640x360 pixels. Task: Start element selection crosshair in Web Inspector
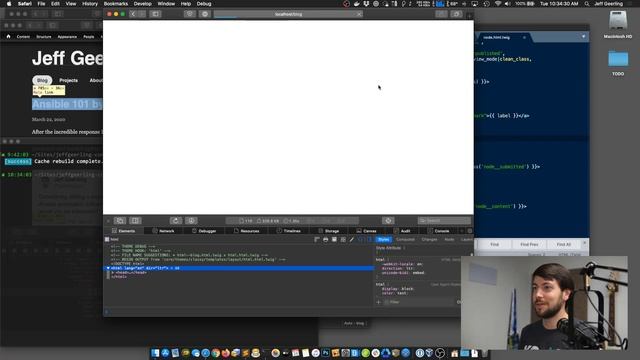pos(388,221)
